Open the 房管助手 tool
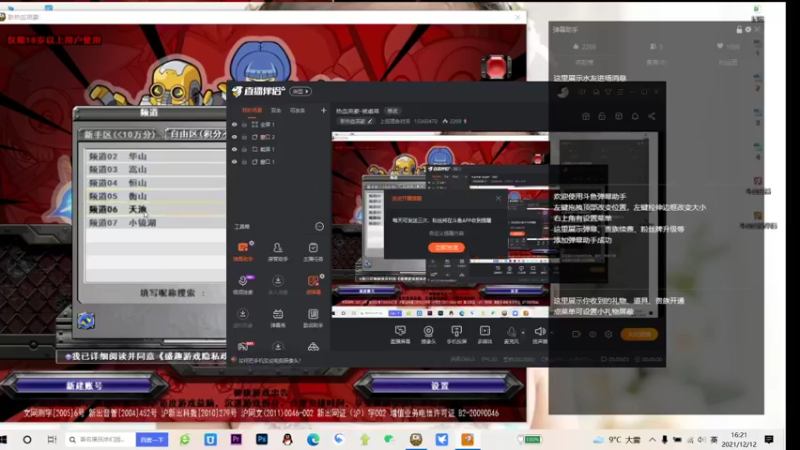This screenshot has width=800, height=450. tap(278, 251)
